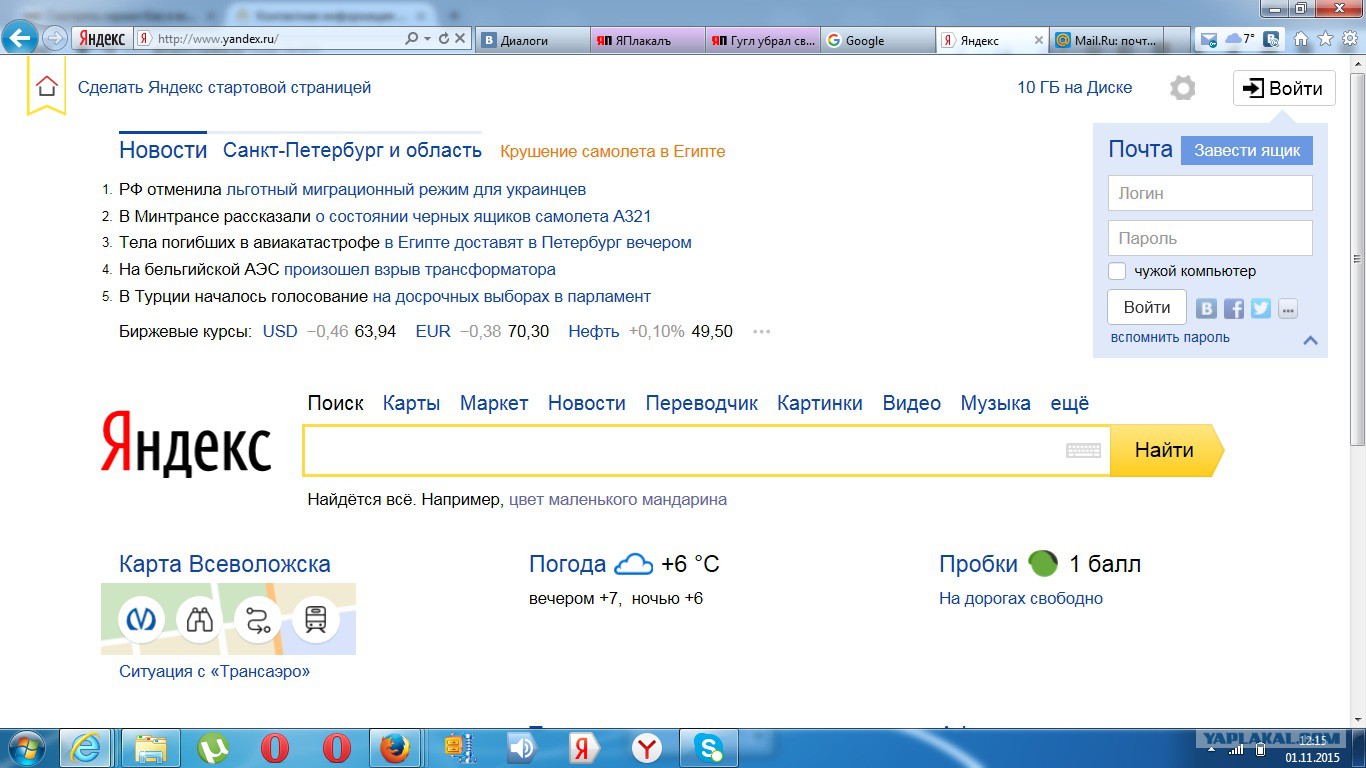This screenshot has width=1366, height=768.
Task: Switch to the Google browser tab
Action: 876,40
